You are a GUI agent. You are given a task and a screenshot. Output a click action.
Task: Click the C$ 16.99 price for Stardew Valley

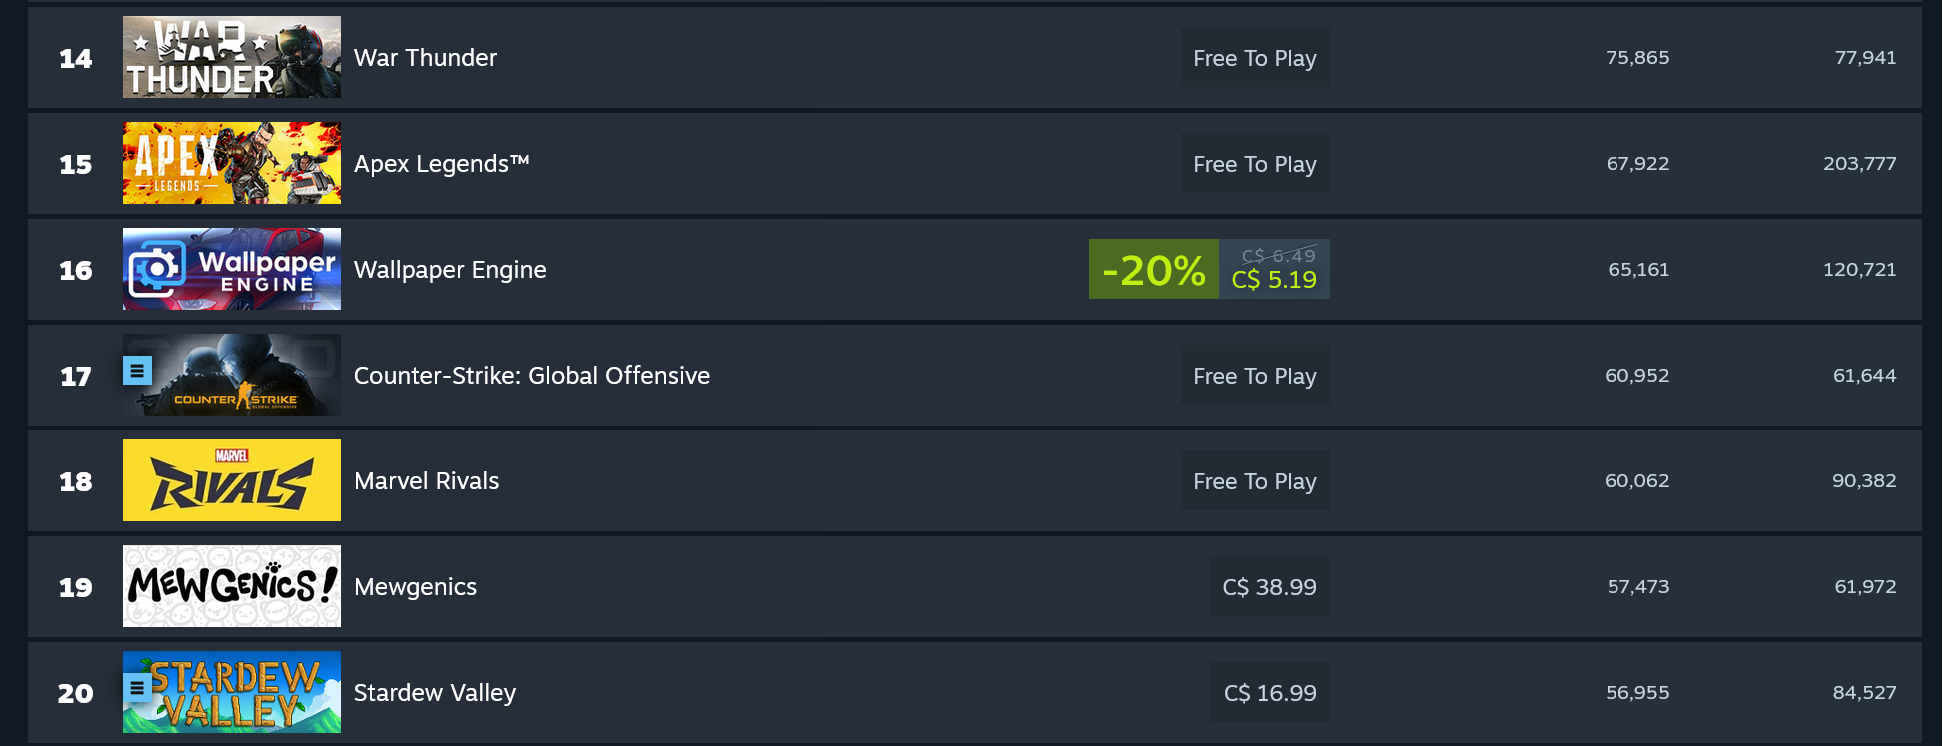pyautogui.click(x=1270, y=692)
